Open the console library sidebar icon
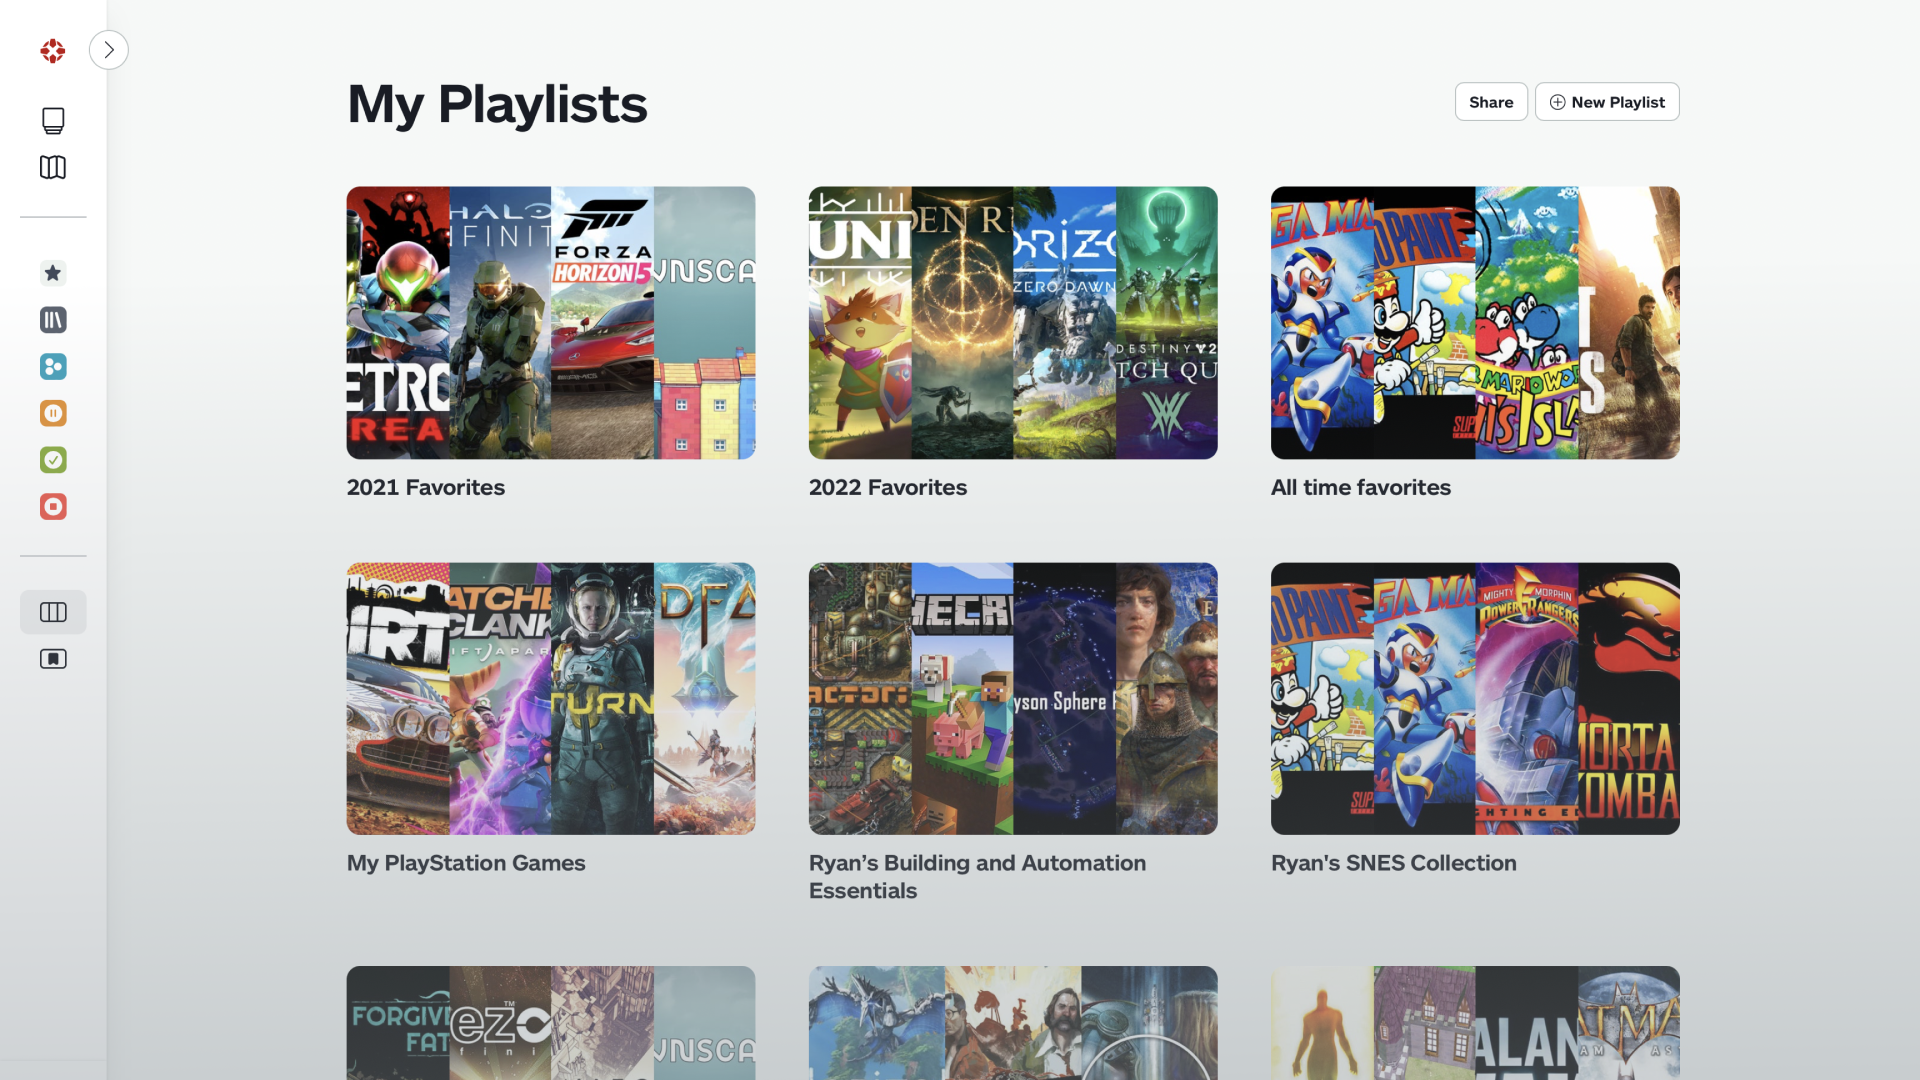This screenshot has width=1920, height=1080. 52,120
